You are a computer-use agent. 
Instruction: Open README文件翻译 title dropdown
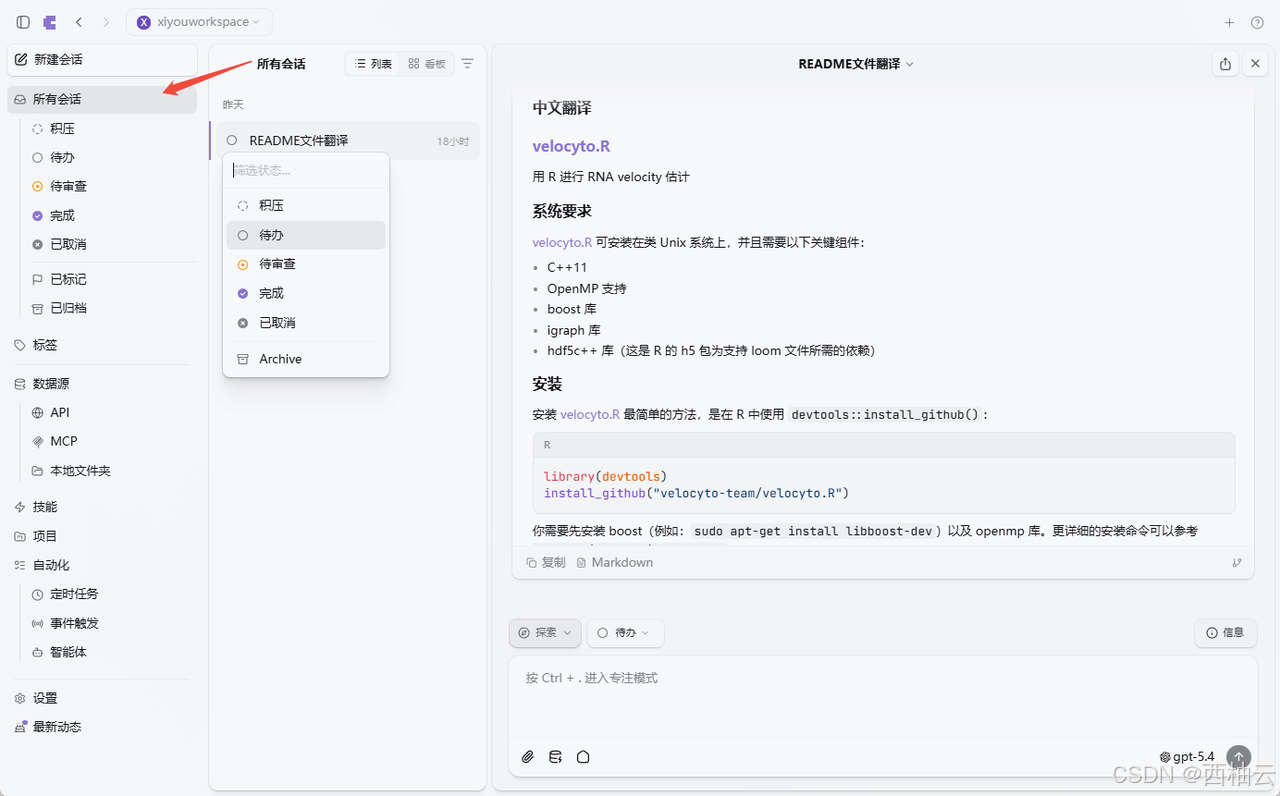856,64
